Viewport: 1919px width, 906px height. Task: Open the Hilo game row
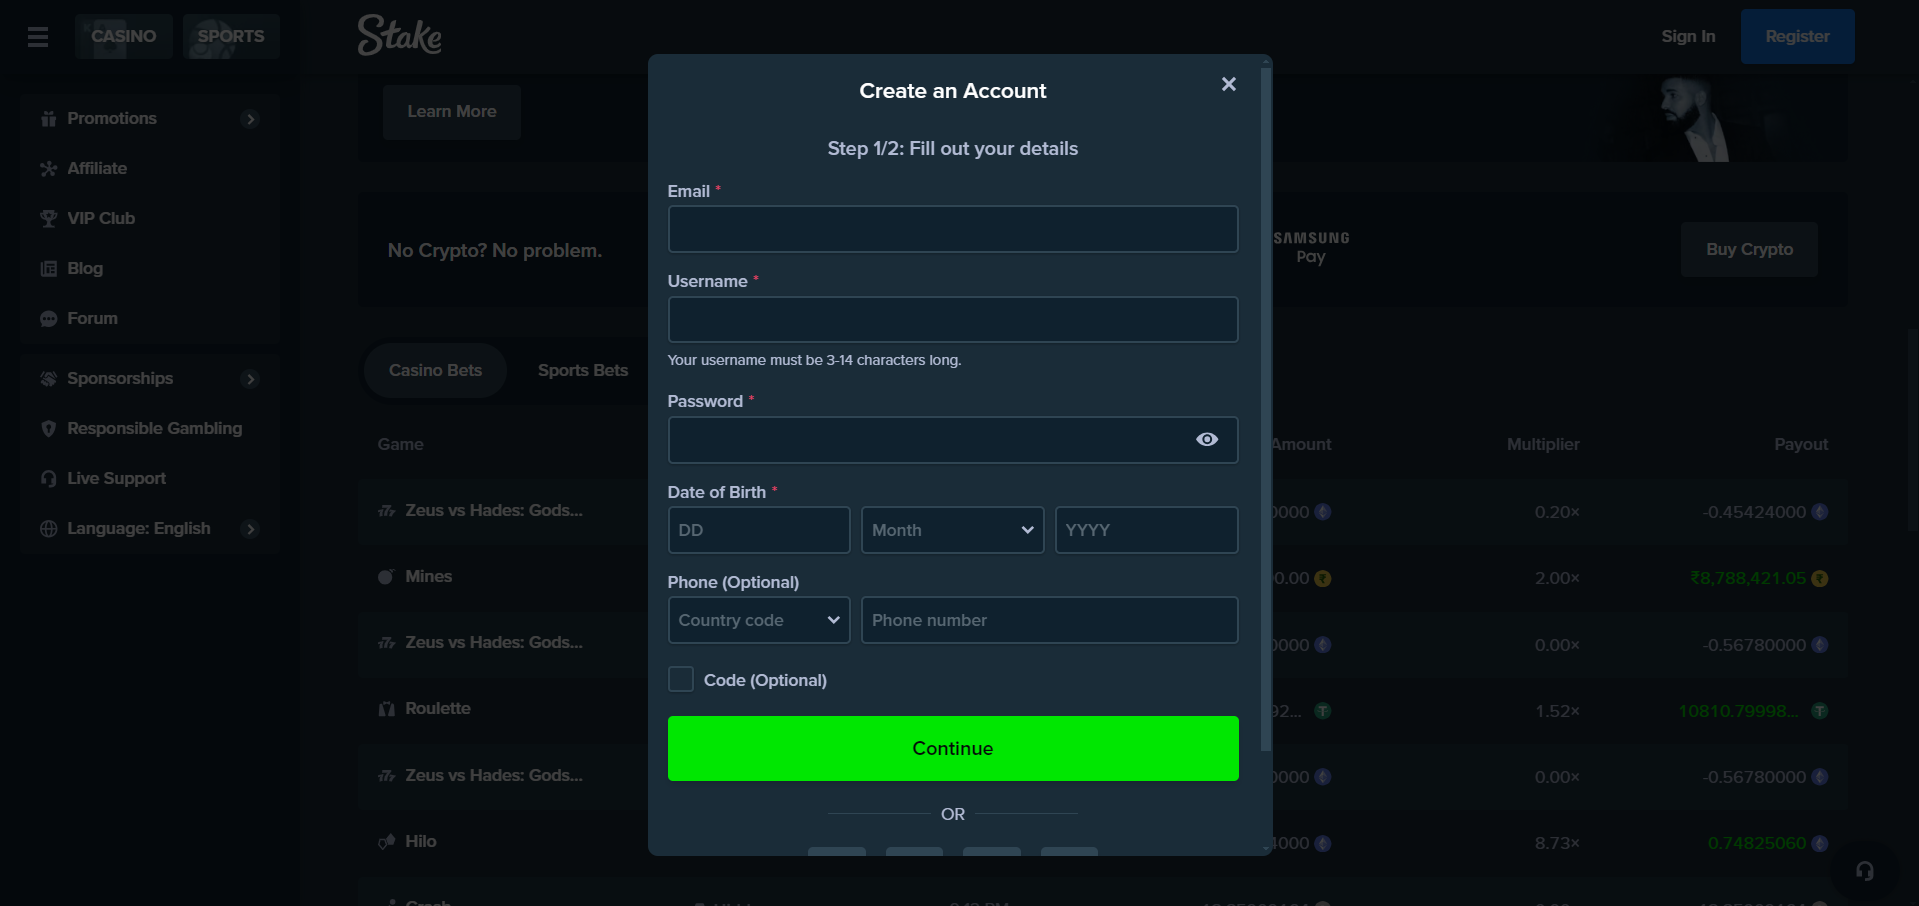click(x=421, y=842)
